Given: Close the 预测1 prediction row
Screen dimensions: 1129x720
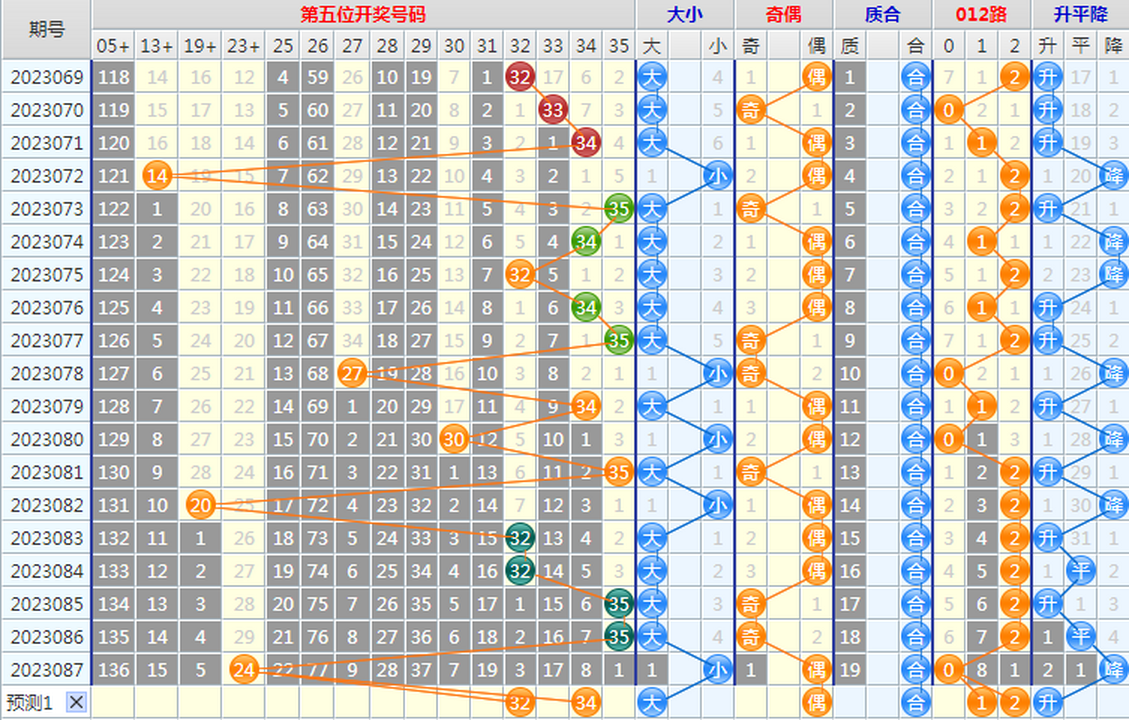Looking at the screenshot, I should pos(76,703).
